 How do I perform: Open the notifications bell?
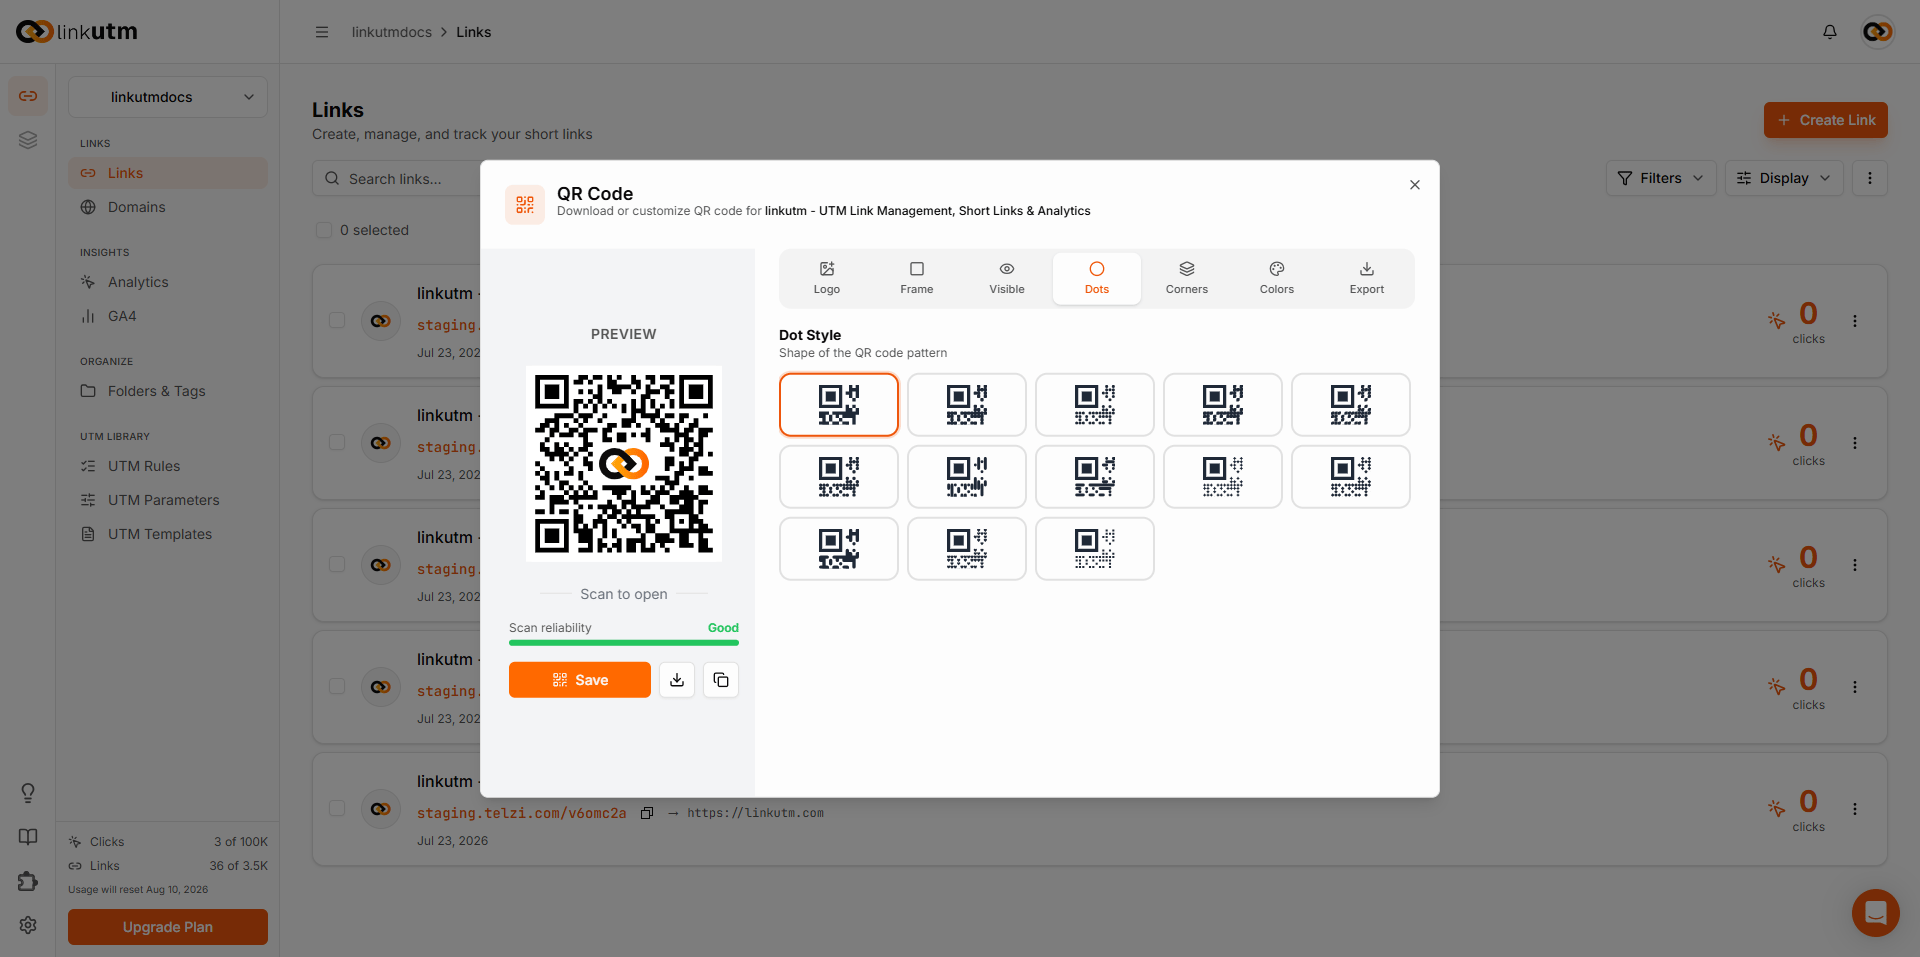coord(1829,32)
